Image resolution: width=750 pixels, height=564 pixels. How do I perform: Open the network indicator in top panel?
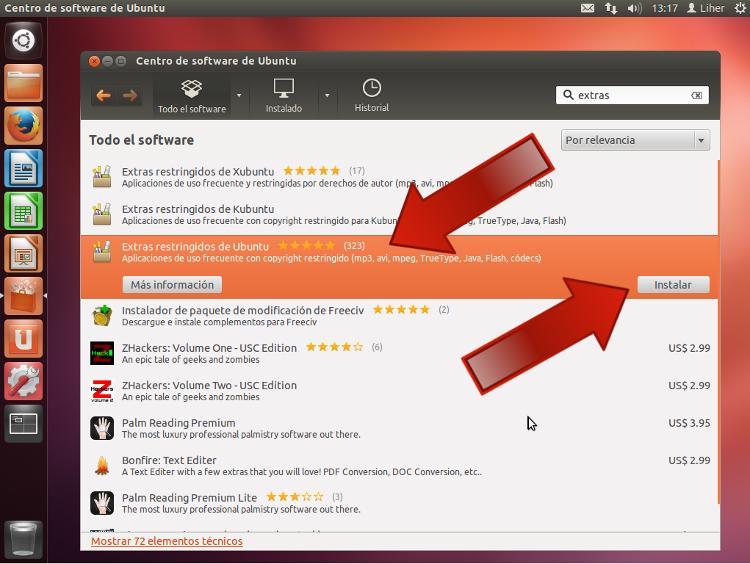611,8
